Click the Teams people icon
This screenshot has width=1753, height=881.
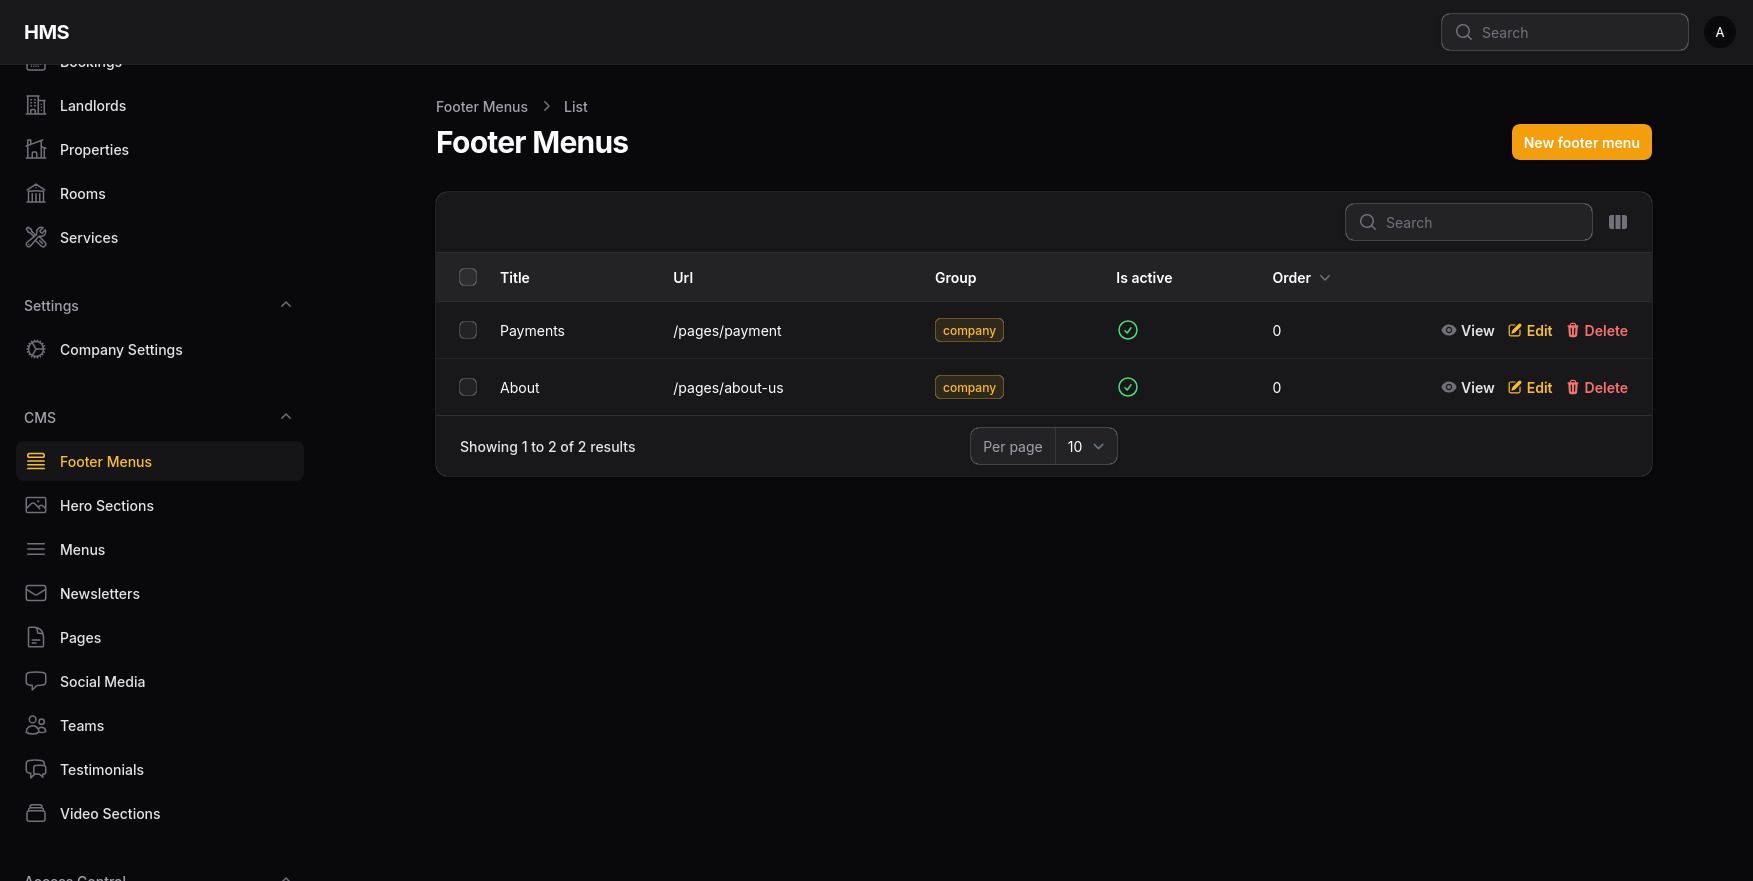click(36, 726)
